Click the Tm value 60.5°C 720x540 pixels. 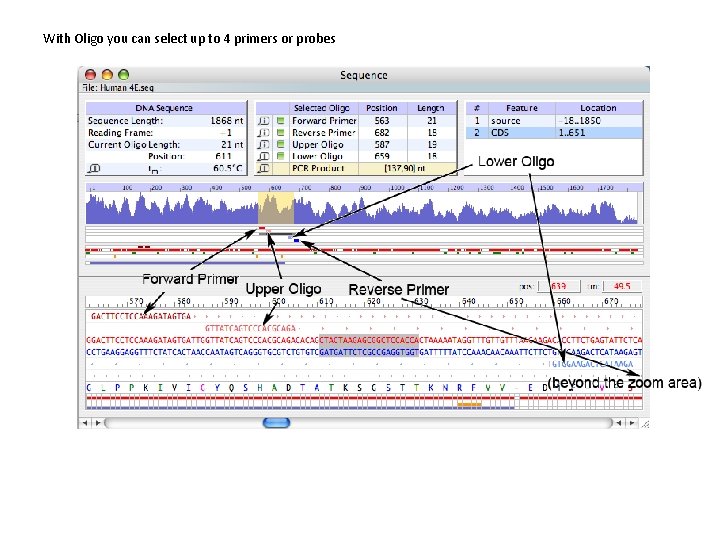228,169
